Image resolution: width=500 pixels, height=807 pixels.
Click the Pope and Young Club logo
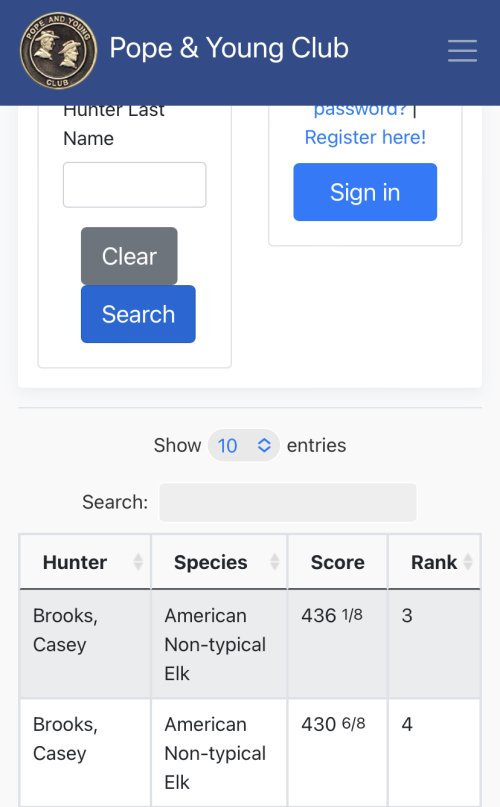point(58,50)
